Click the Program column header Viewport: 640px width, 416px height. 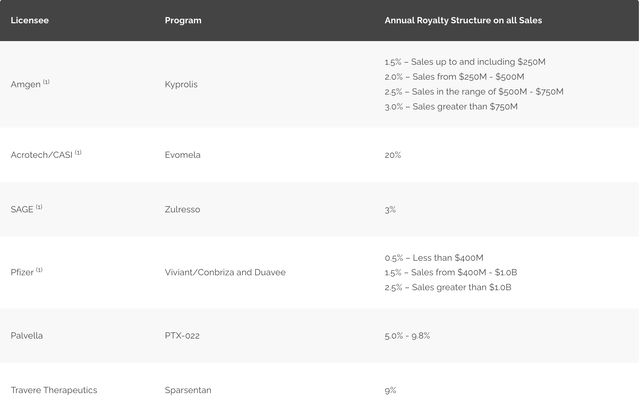(183, 20)
